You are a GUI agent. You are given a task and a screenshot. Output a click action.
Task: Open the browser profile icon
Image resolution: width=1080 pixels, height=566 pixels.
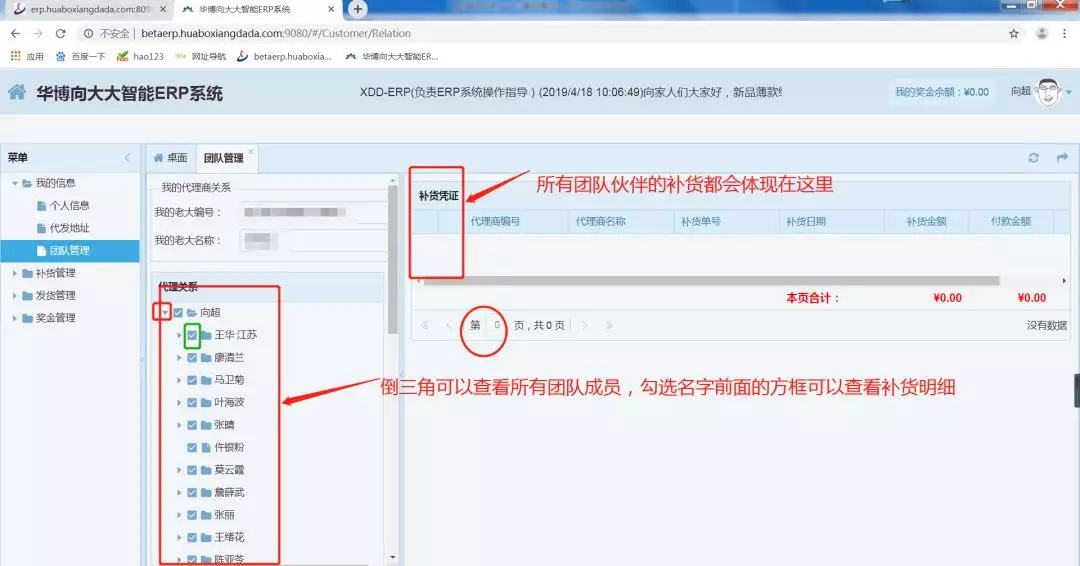(1041, 33)
